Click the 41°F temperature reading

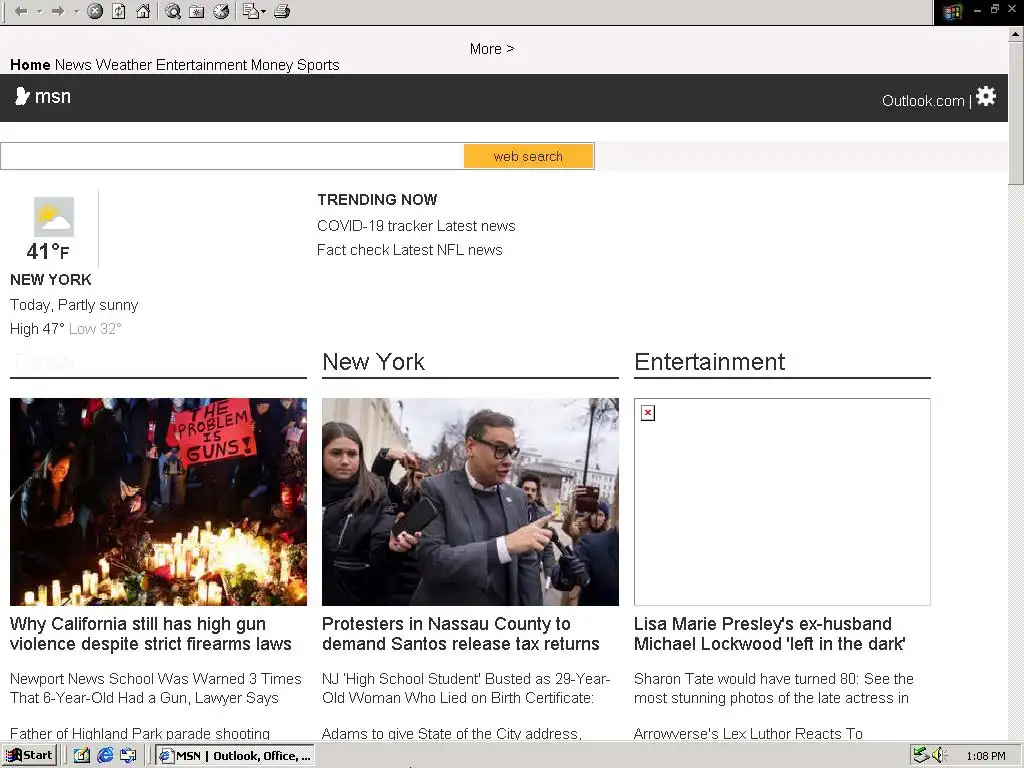coord(48,251)
